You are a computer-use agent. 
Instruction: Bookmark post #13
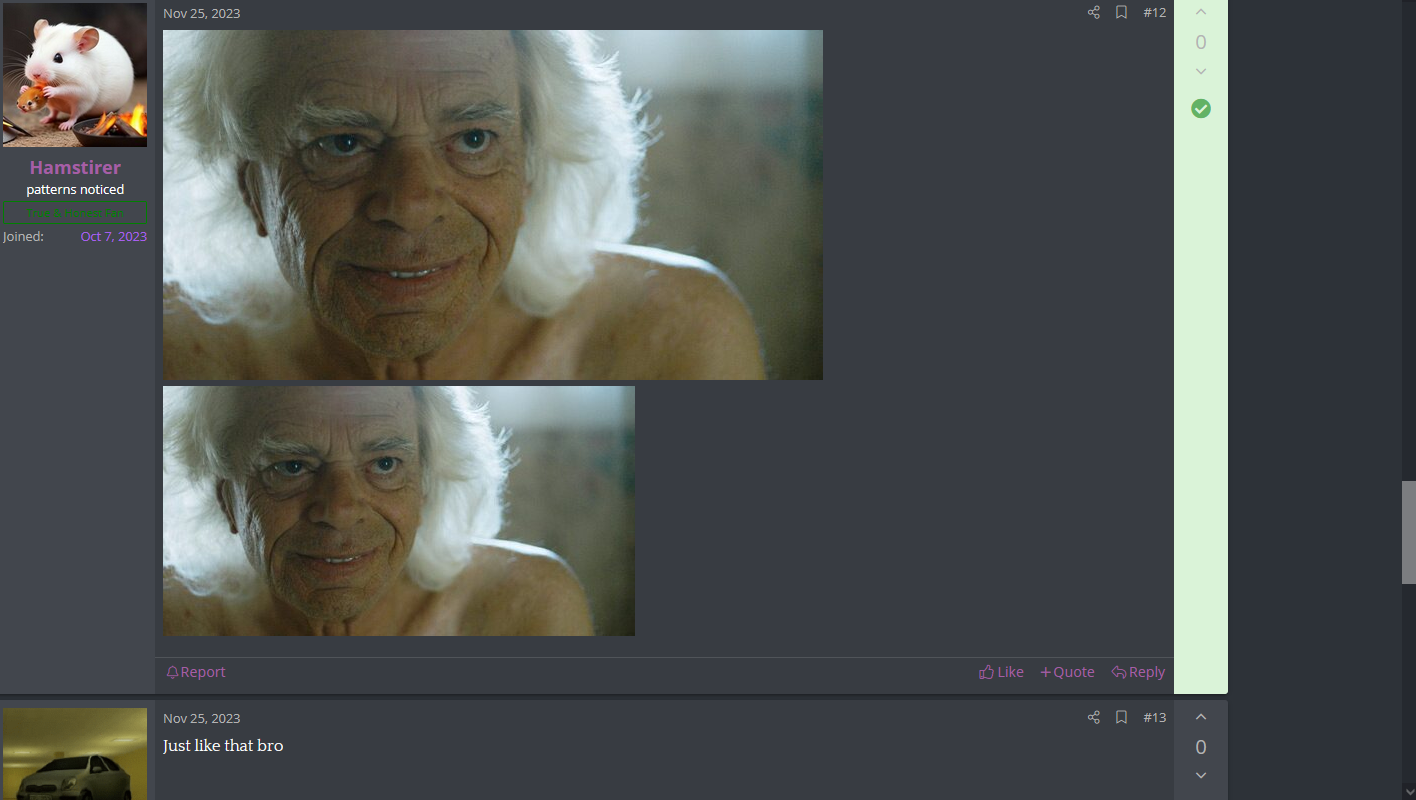tap(1121, 717)
